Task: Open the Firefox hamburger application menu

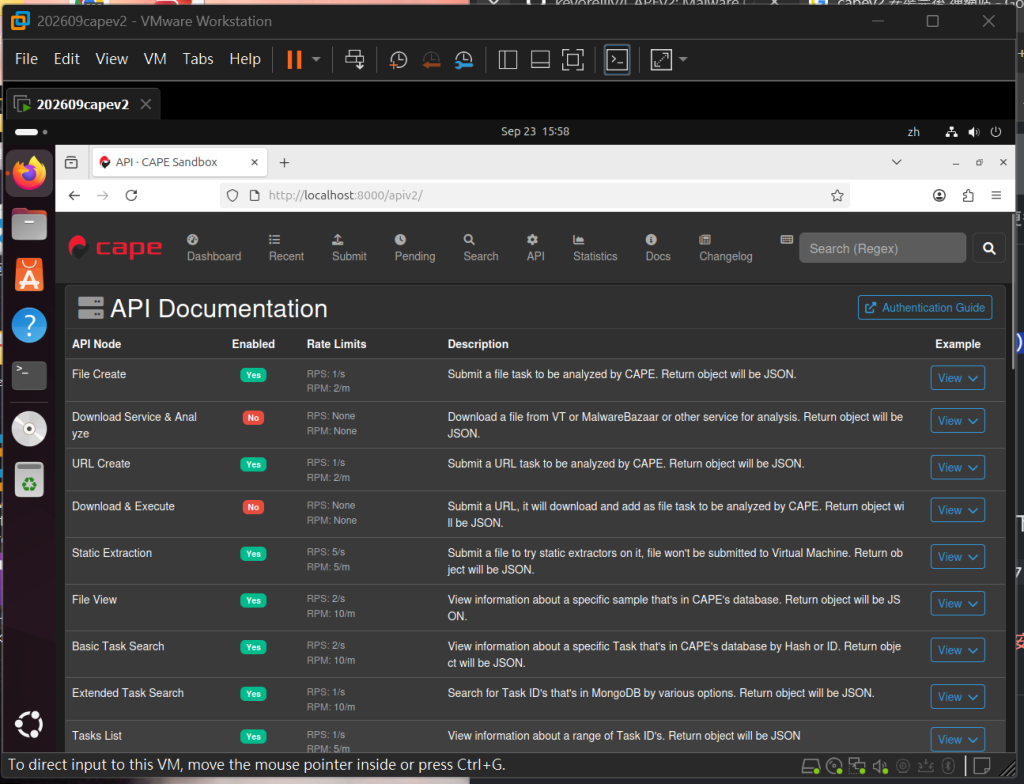Action: tap(996, 195)
